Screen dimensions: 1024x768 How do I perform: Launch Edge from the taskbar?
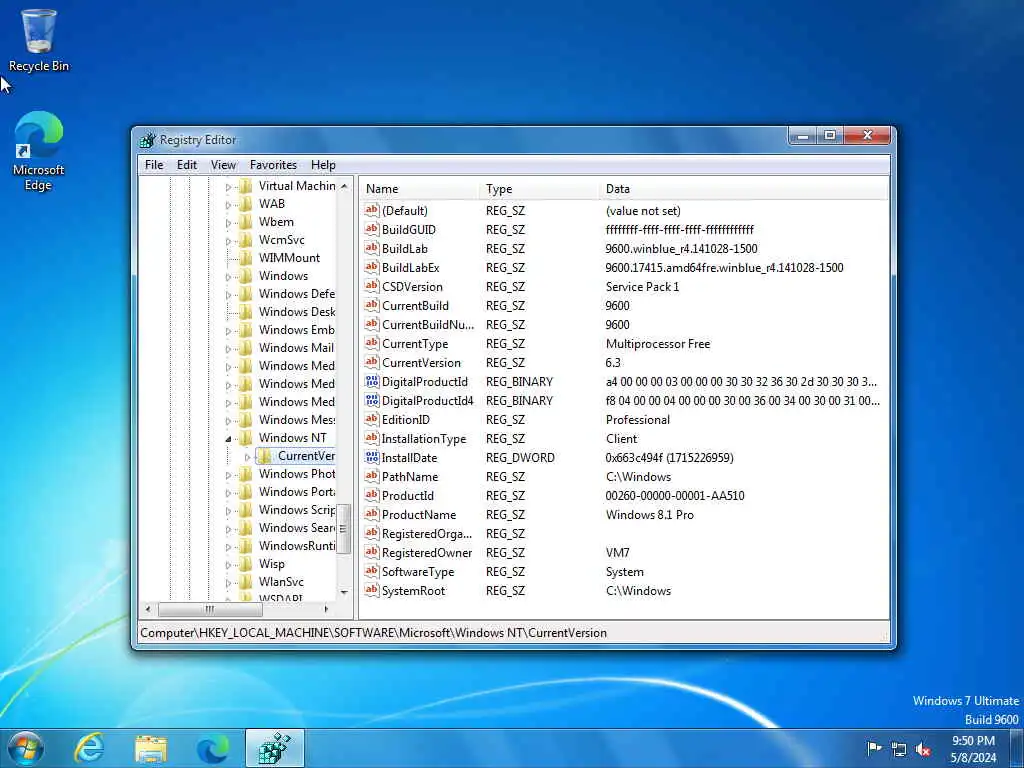(213, 748)
